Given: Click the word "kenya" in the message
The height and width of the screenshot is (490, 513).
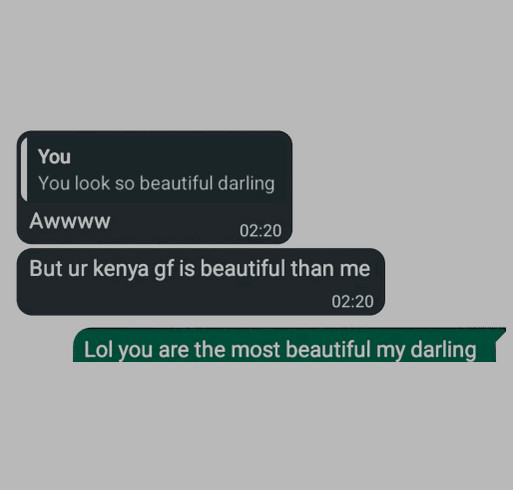Looking at the screenshot, I should pyautogui.click(x=121, y=269).
